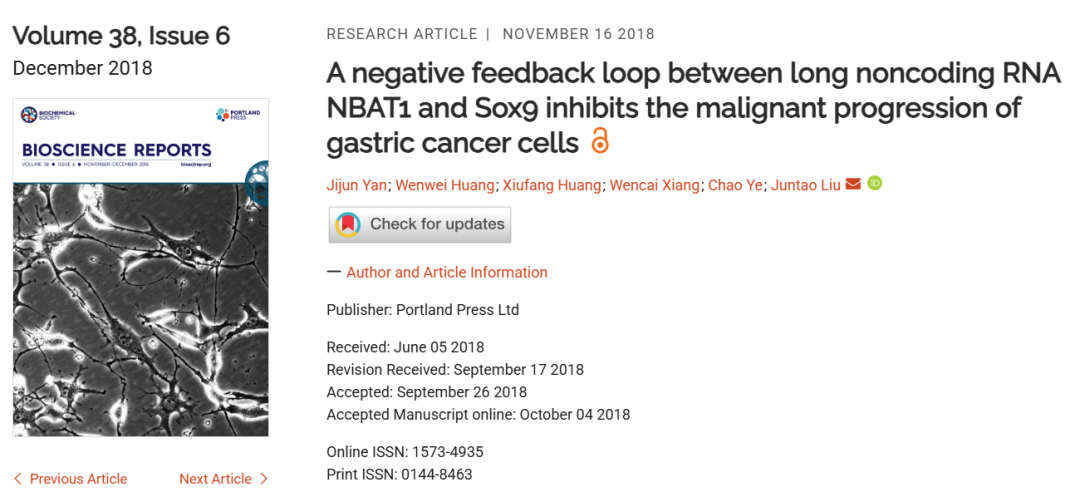Collapse the Author and Article Information section
This screenshot has height=497, width=1080.
(x=446, y=273)
